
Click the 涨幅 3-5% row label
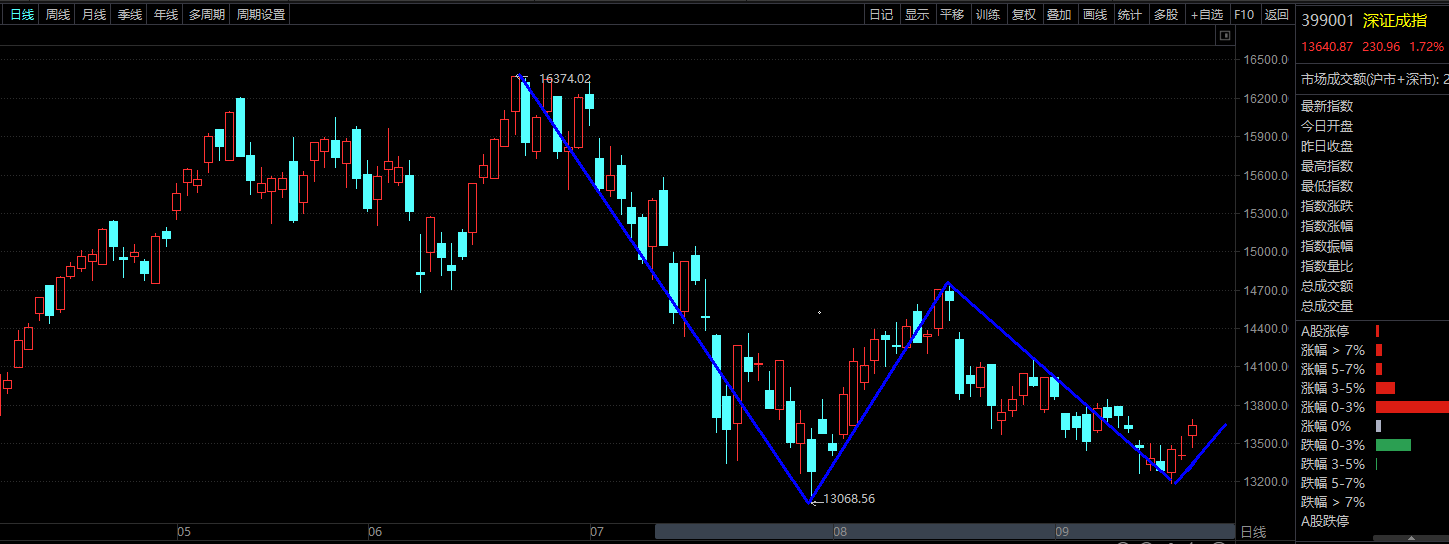(x=1333, y=388)
